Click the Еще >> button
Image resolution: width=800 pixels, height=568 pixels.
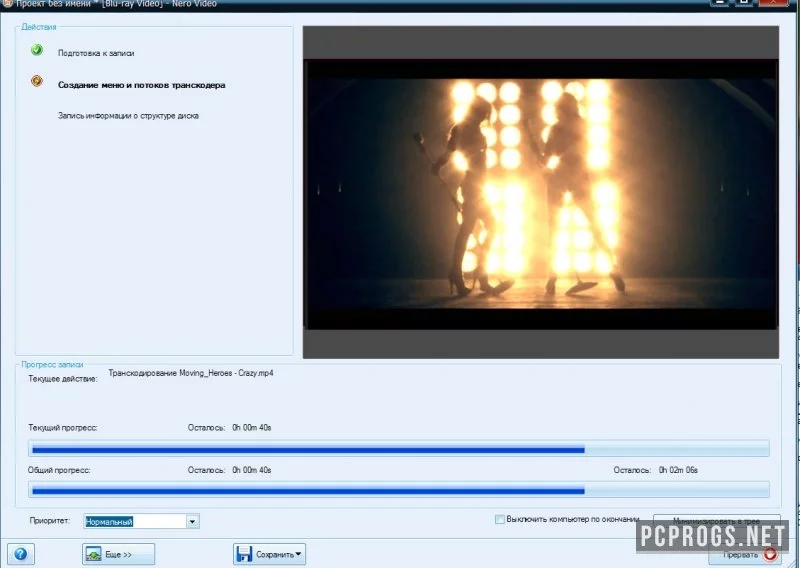tap(118, 554)
